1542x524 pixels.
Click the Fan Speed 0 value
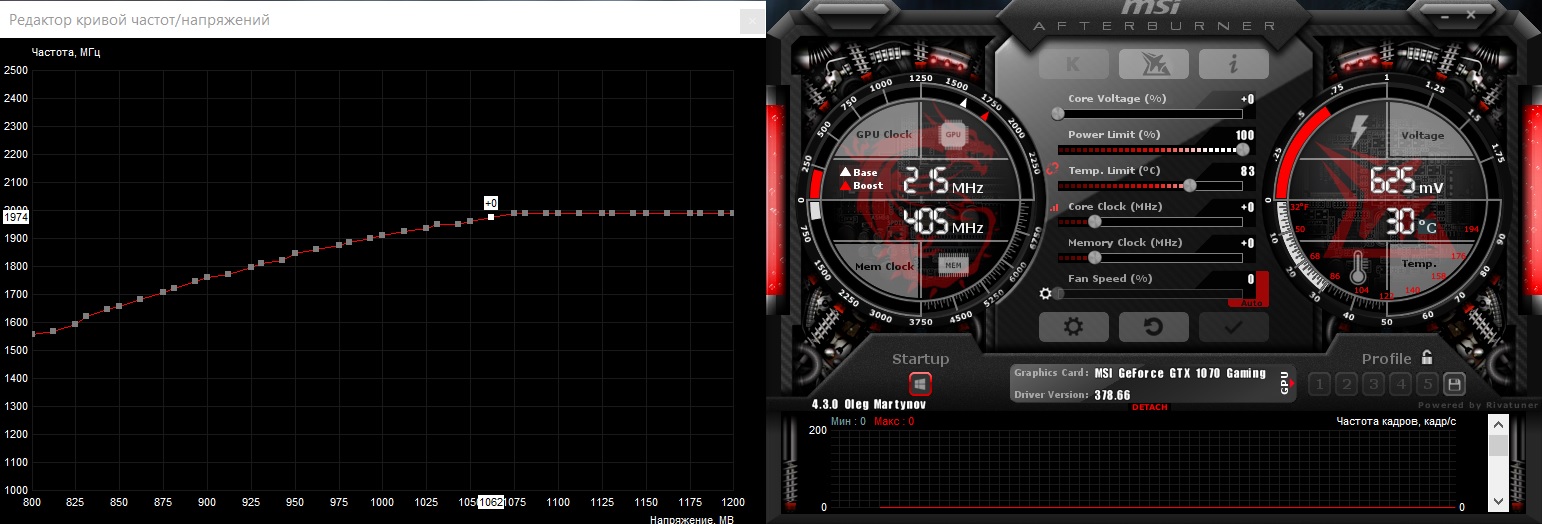click(x=1251, y=279)
